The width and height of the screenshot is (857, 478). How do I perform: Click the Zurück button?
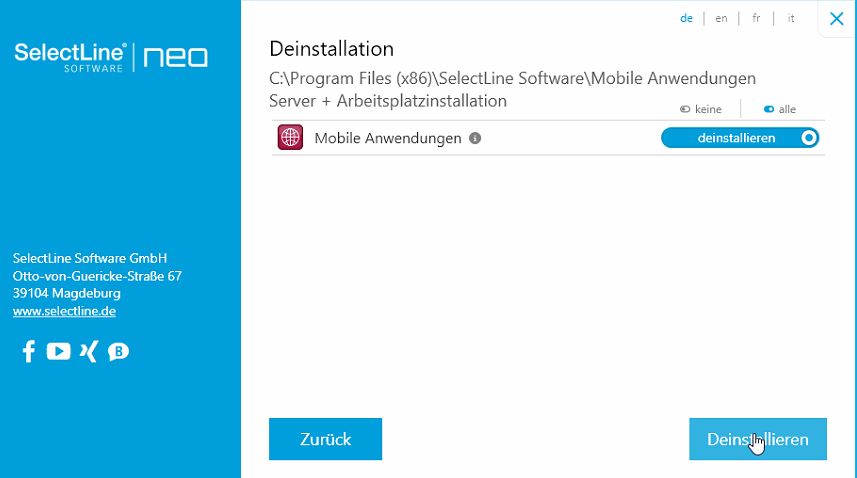coord(325,439)
